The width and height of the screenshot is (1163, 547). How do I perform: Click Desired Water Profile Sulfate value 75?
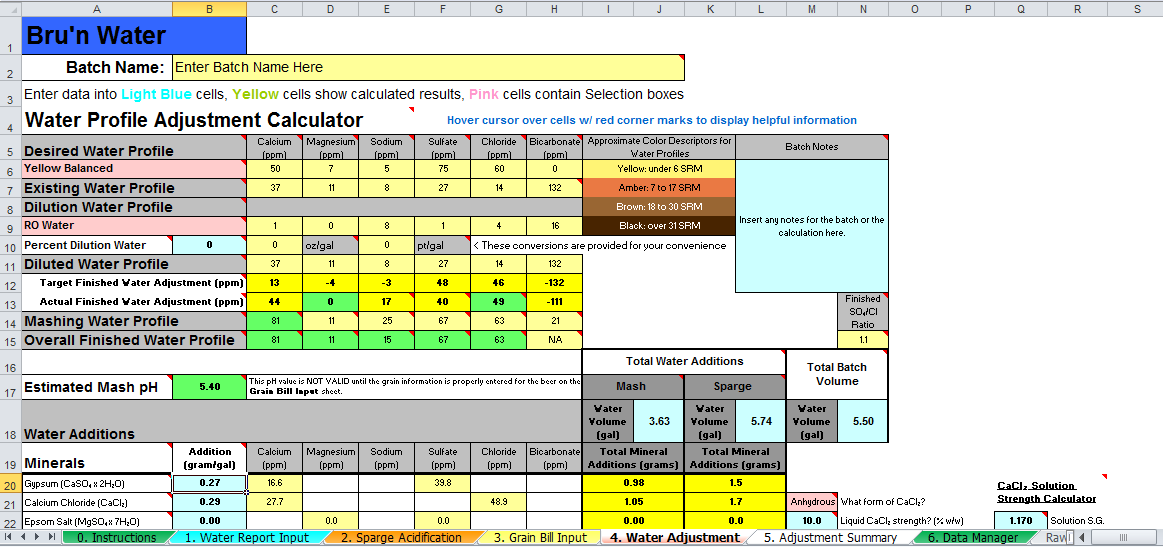click(x=443, y=168)
